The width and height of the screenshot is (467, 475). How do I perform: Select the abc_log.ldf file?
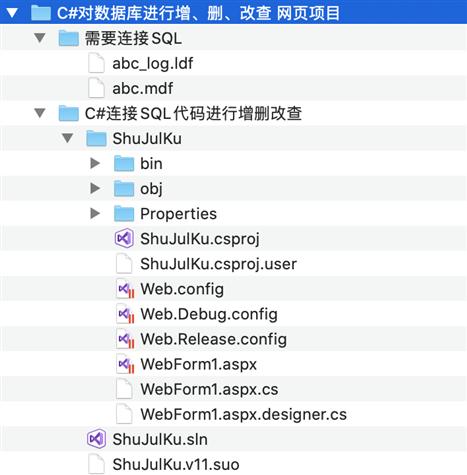(x=233, y=63)
